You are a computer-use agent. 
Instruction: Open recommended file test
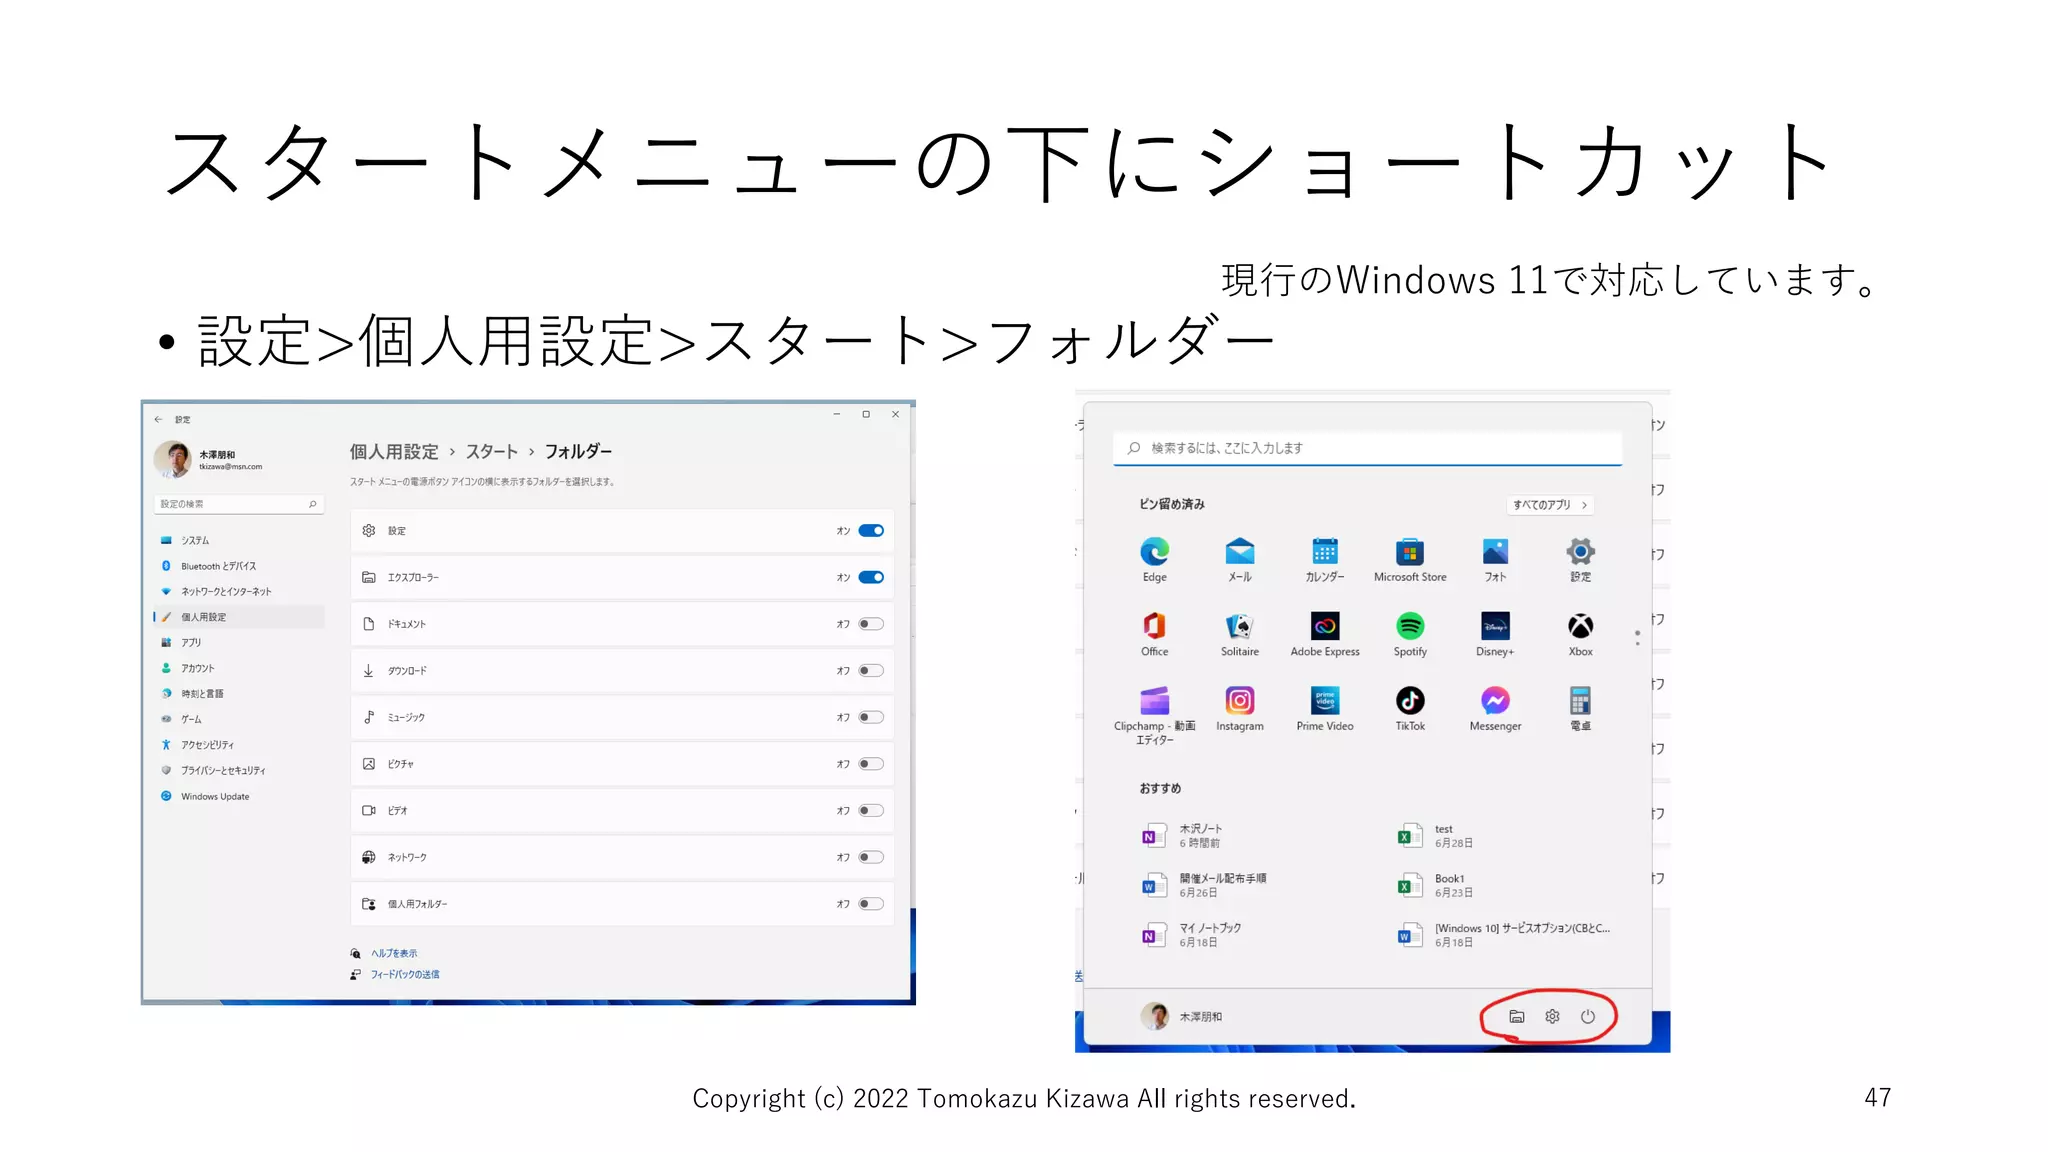(1435, 836)
